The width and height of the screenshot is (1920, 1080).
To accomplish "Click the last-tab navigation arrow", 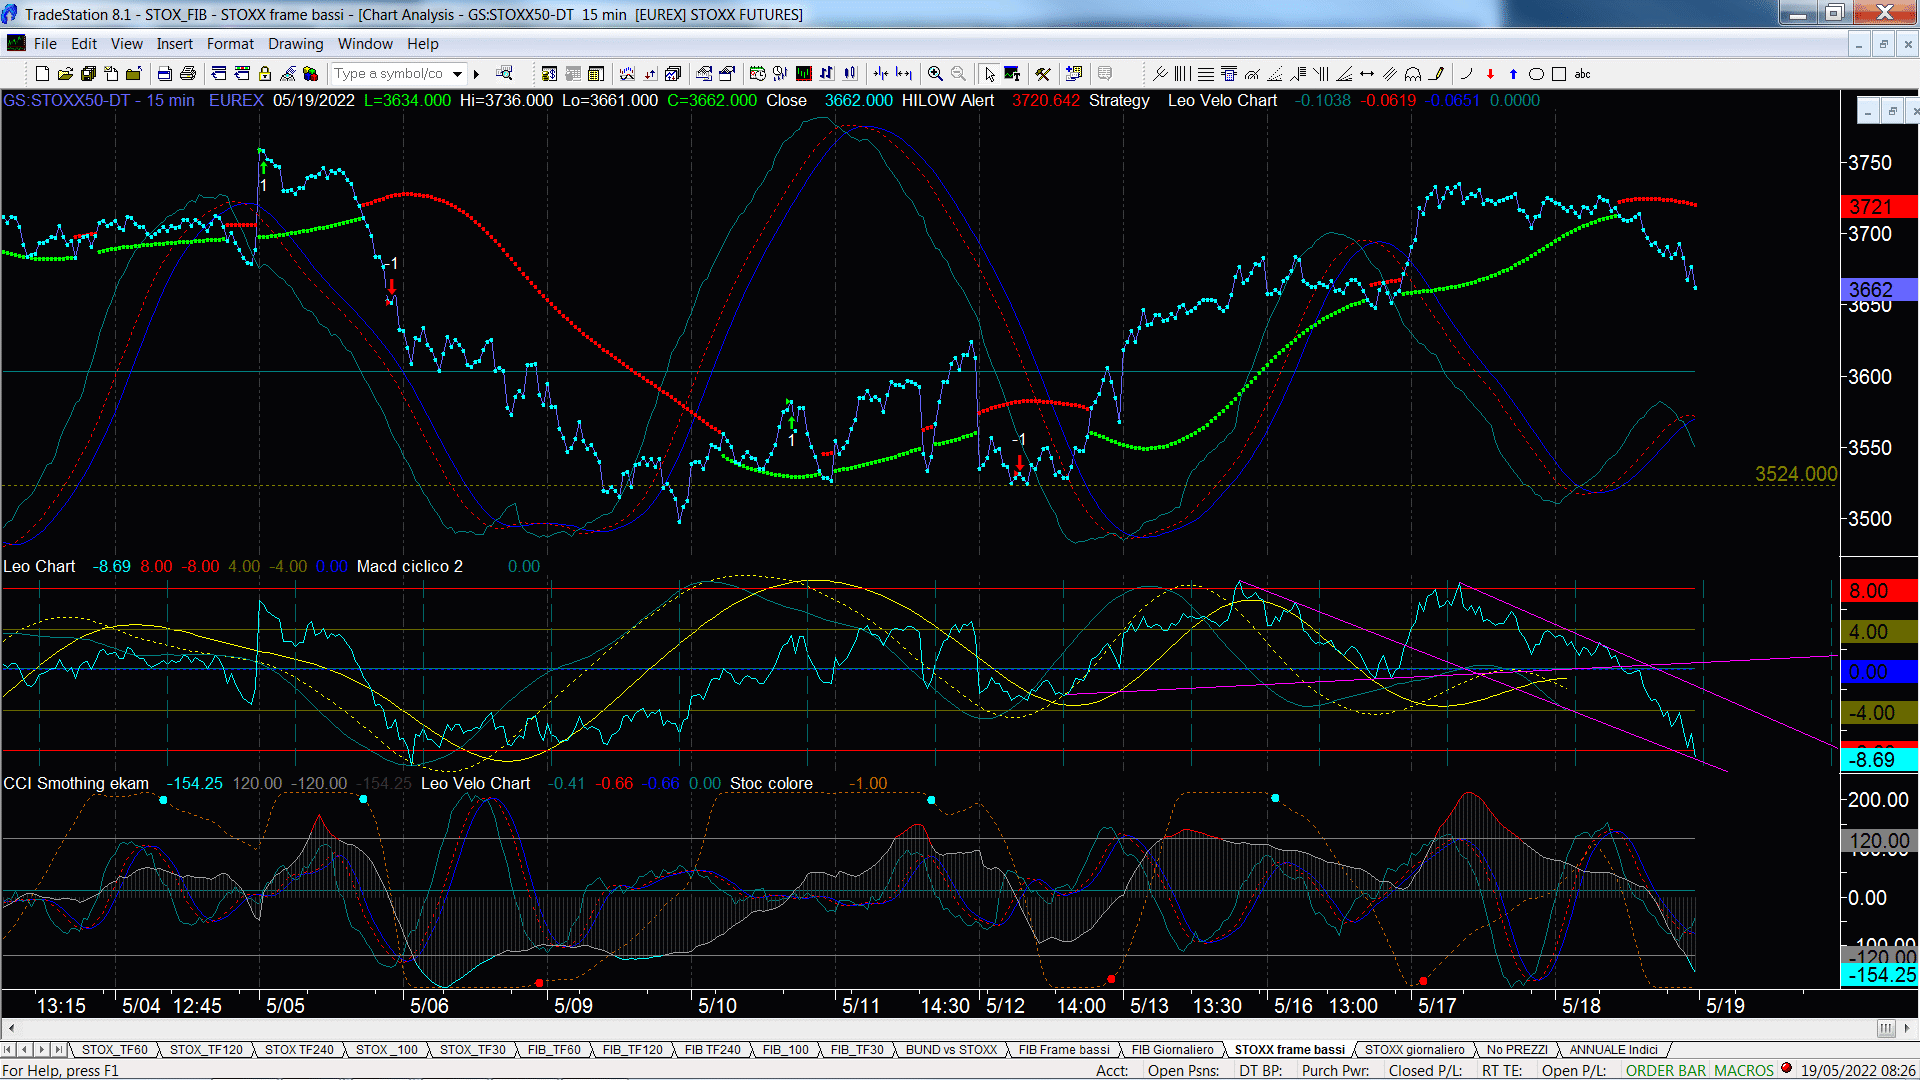I will pyautogui.click(x=59, y=1049).
